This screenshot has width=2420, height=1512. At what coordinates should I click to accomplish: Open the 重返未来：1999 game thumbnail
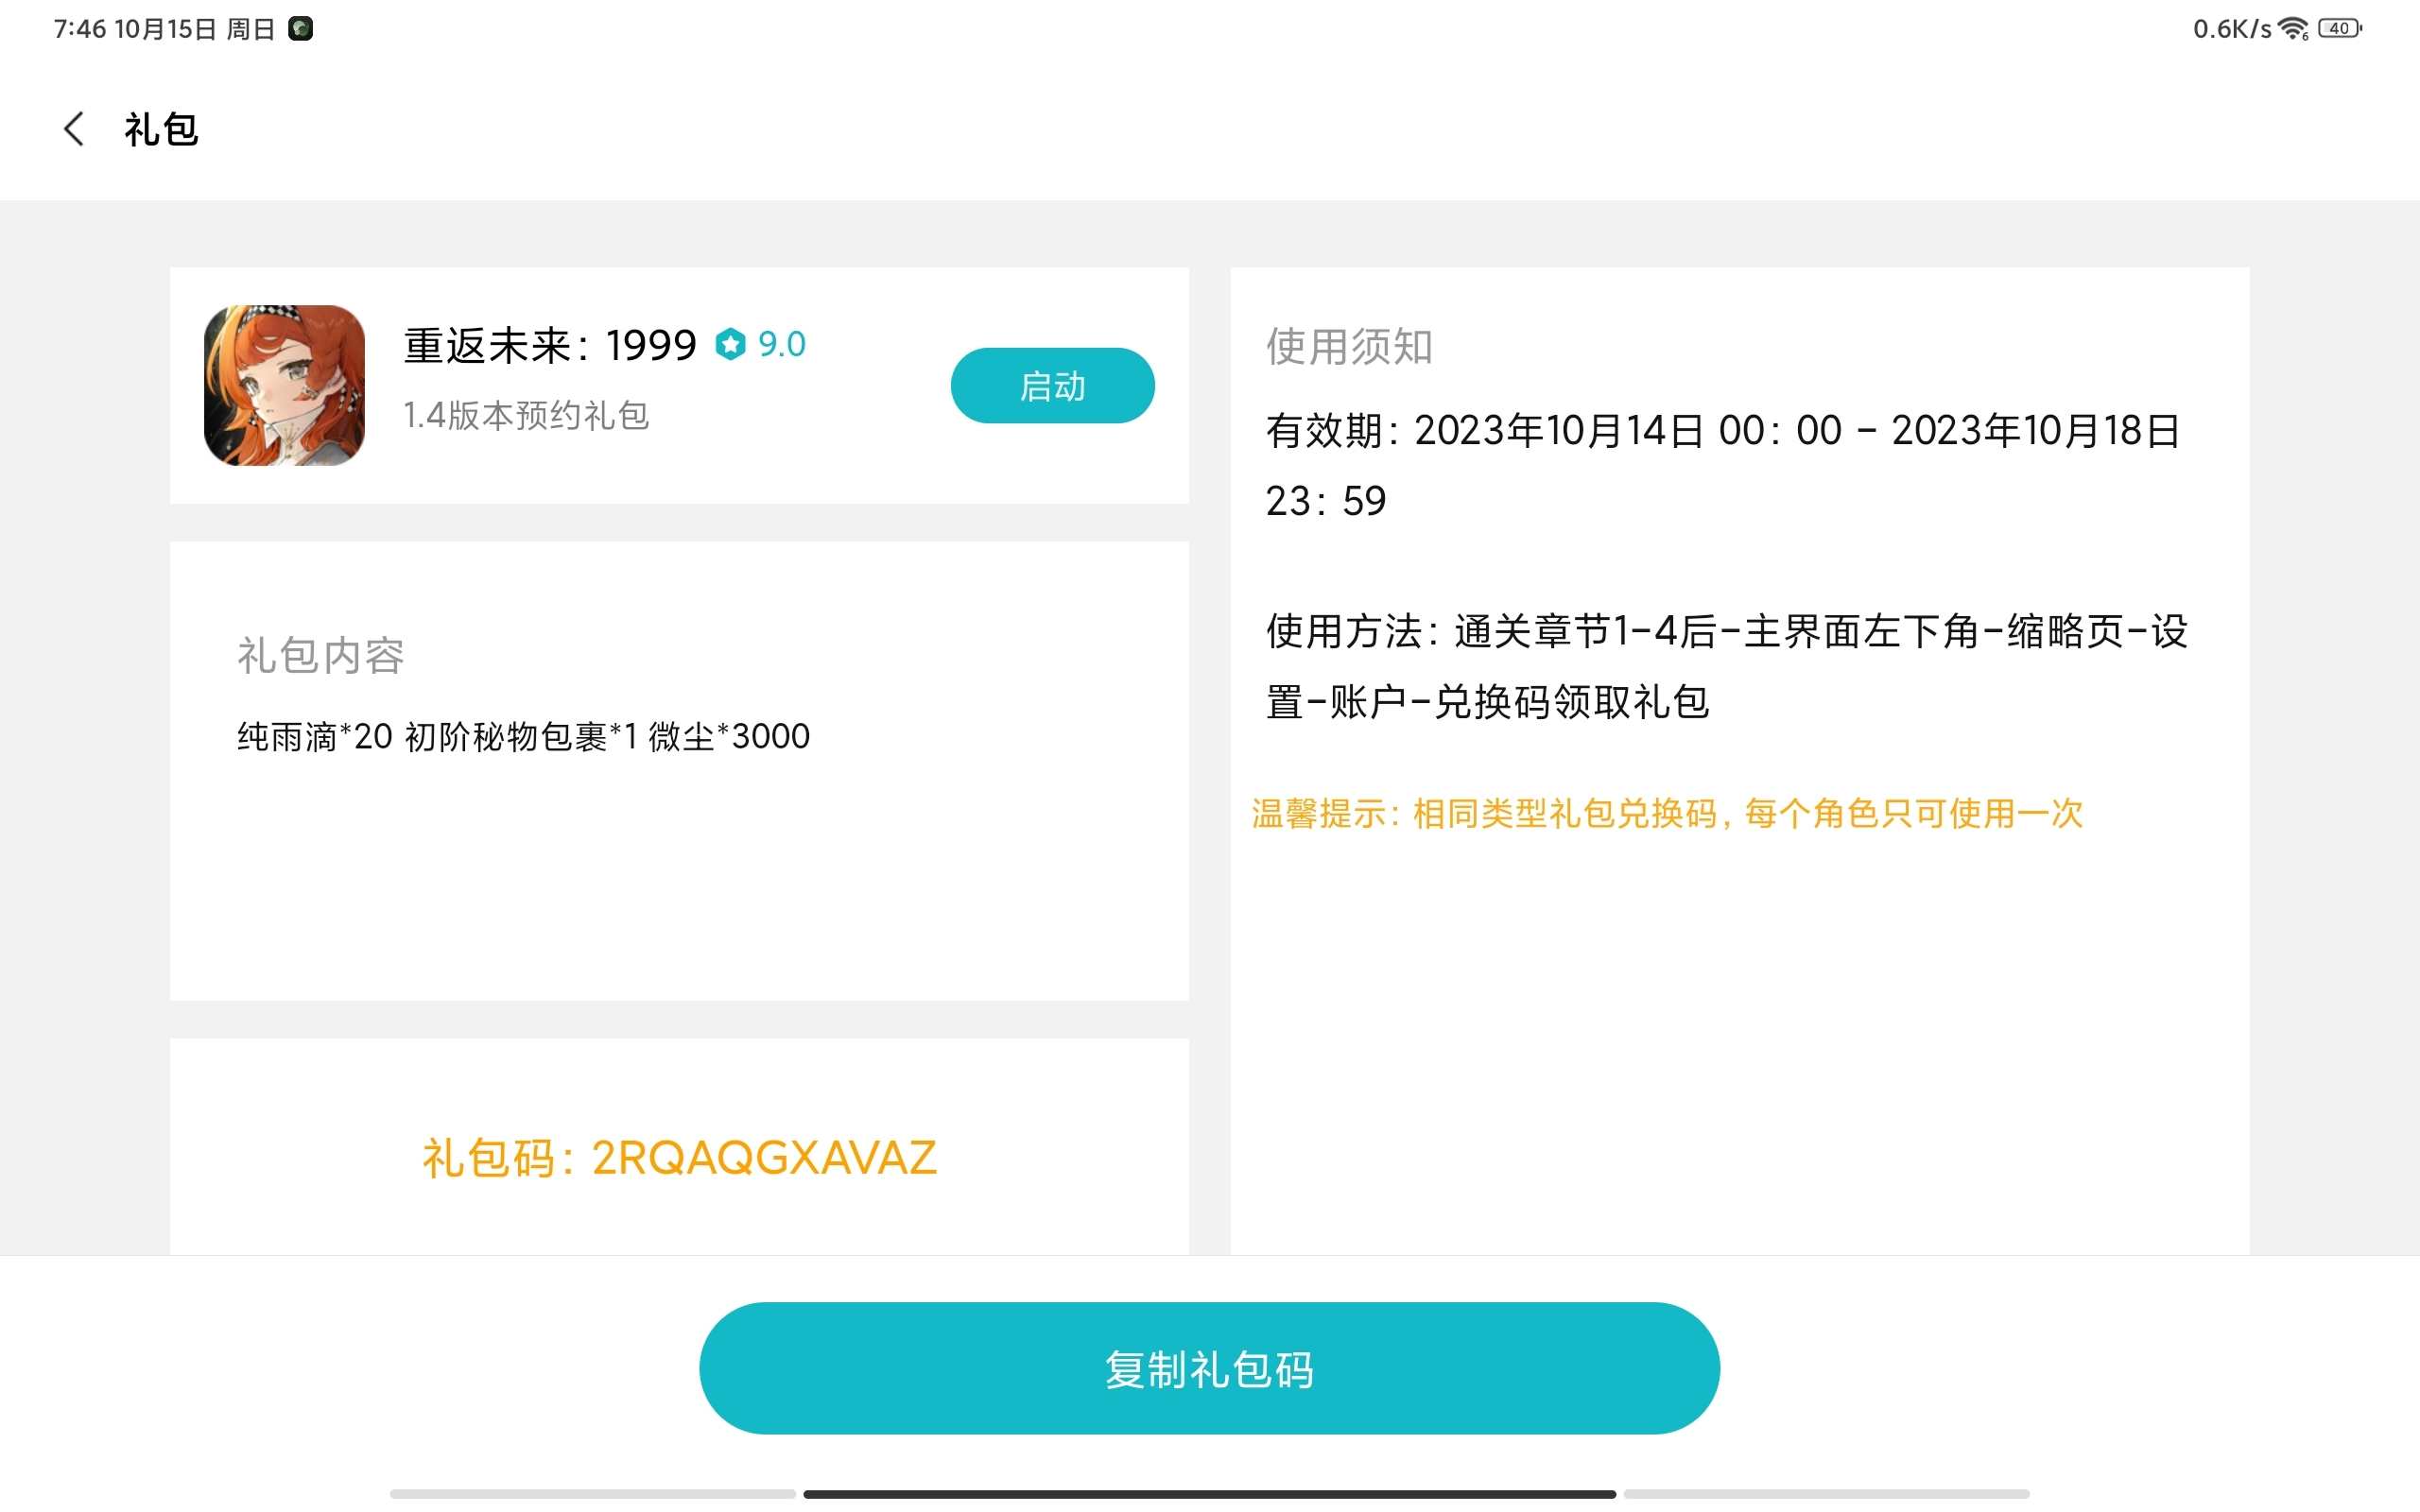(284, 385)
